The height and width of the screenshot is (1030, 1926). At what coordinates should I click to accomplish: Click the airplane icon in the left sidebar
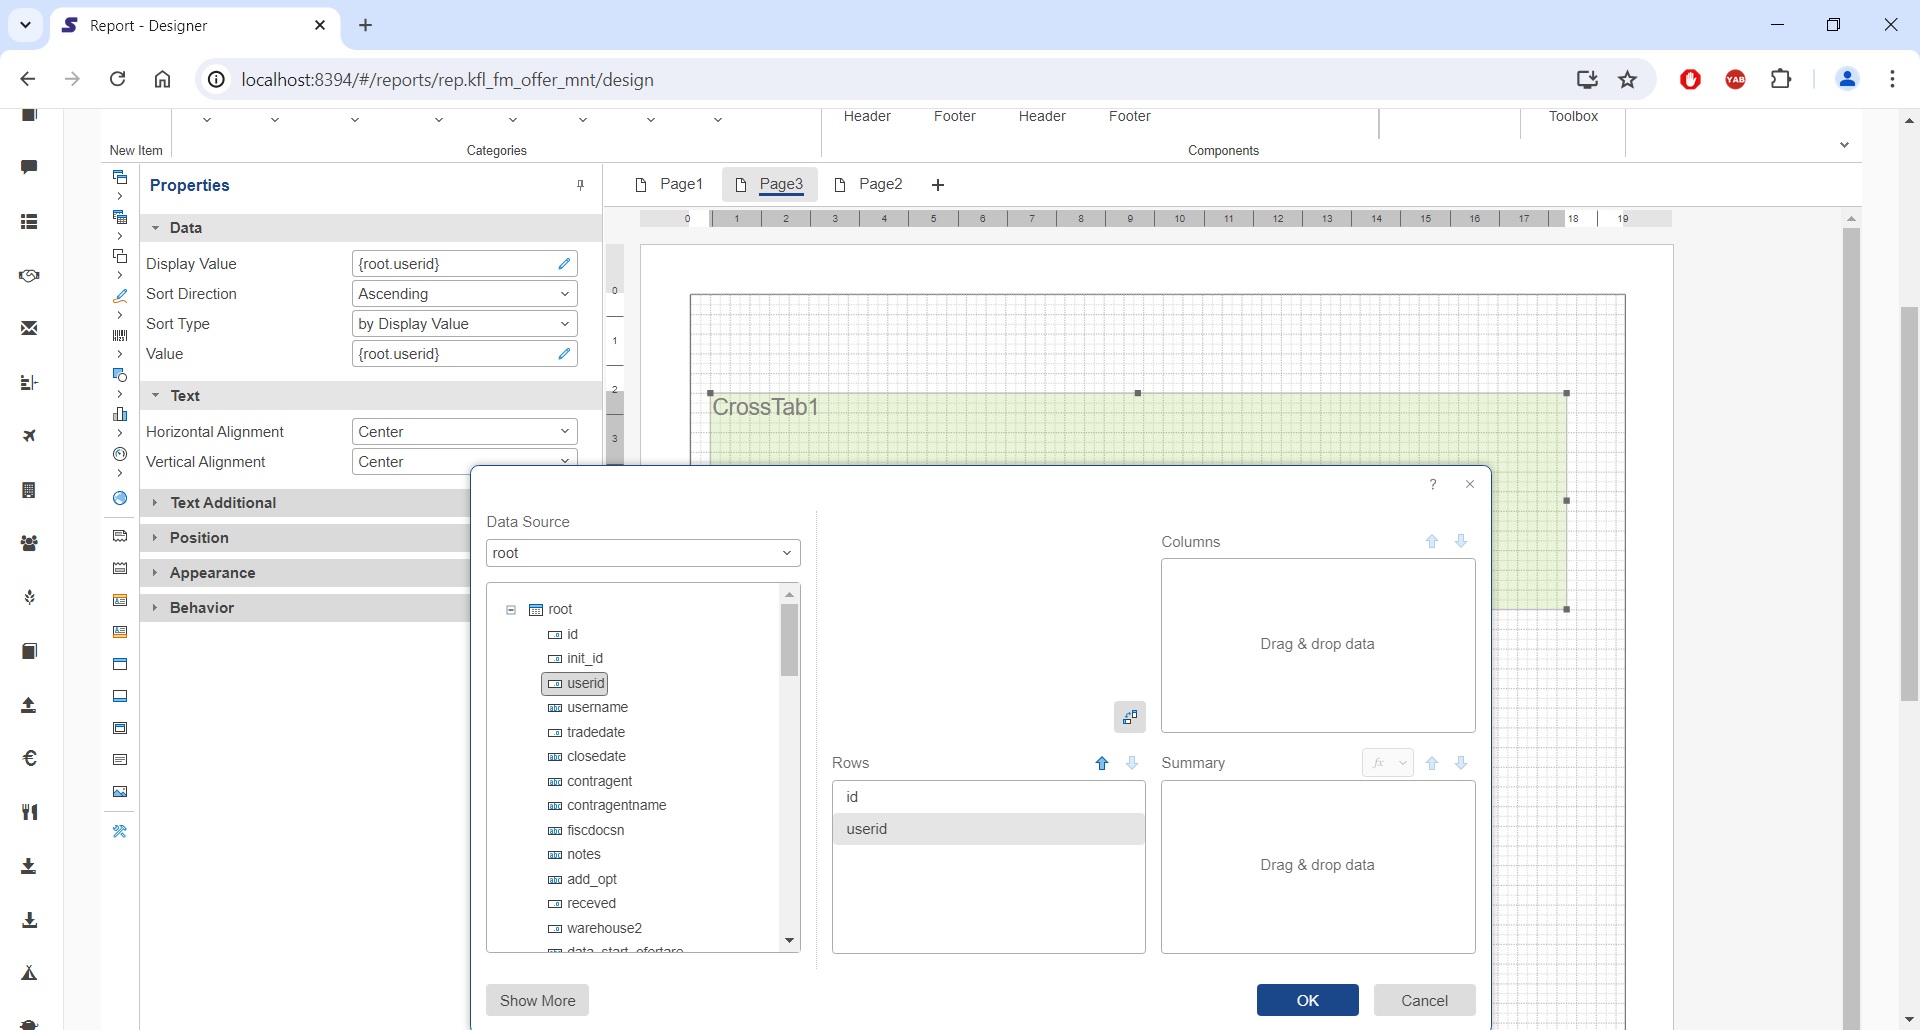pyautogui.click(x=29, y=436)
